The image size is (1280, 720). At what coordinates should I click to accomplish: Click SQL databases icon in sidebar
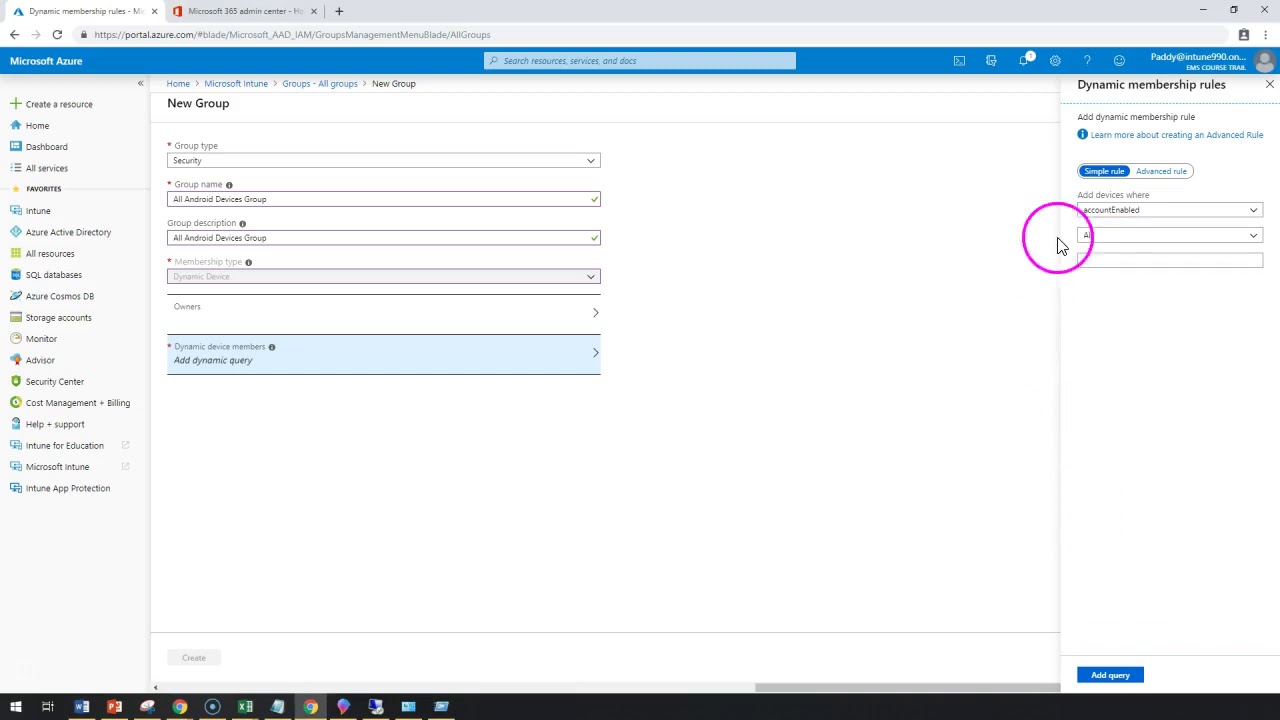click(15, 275)
